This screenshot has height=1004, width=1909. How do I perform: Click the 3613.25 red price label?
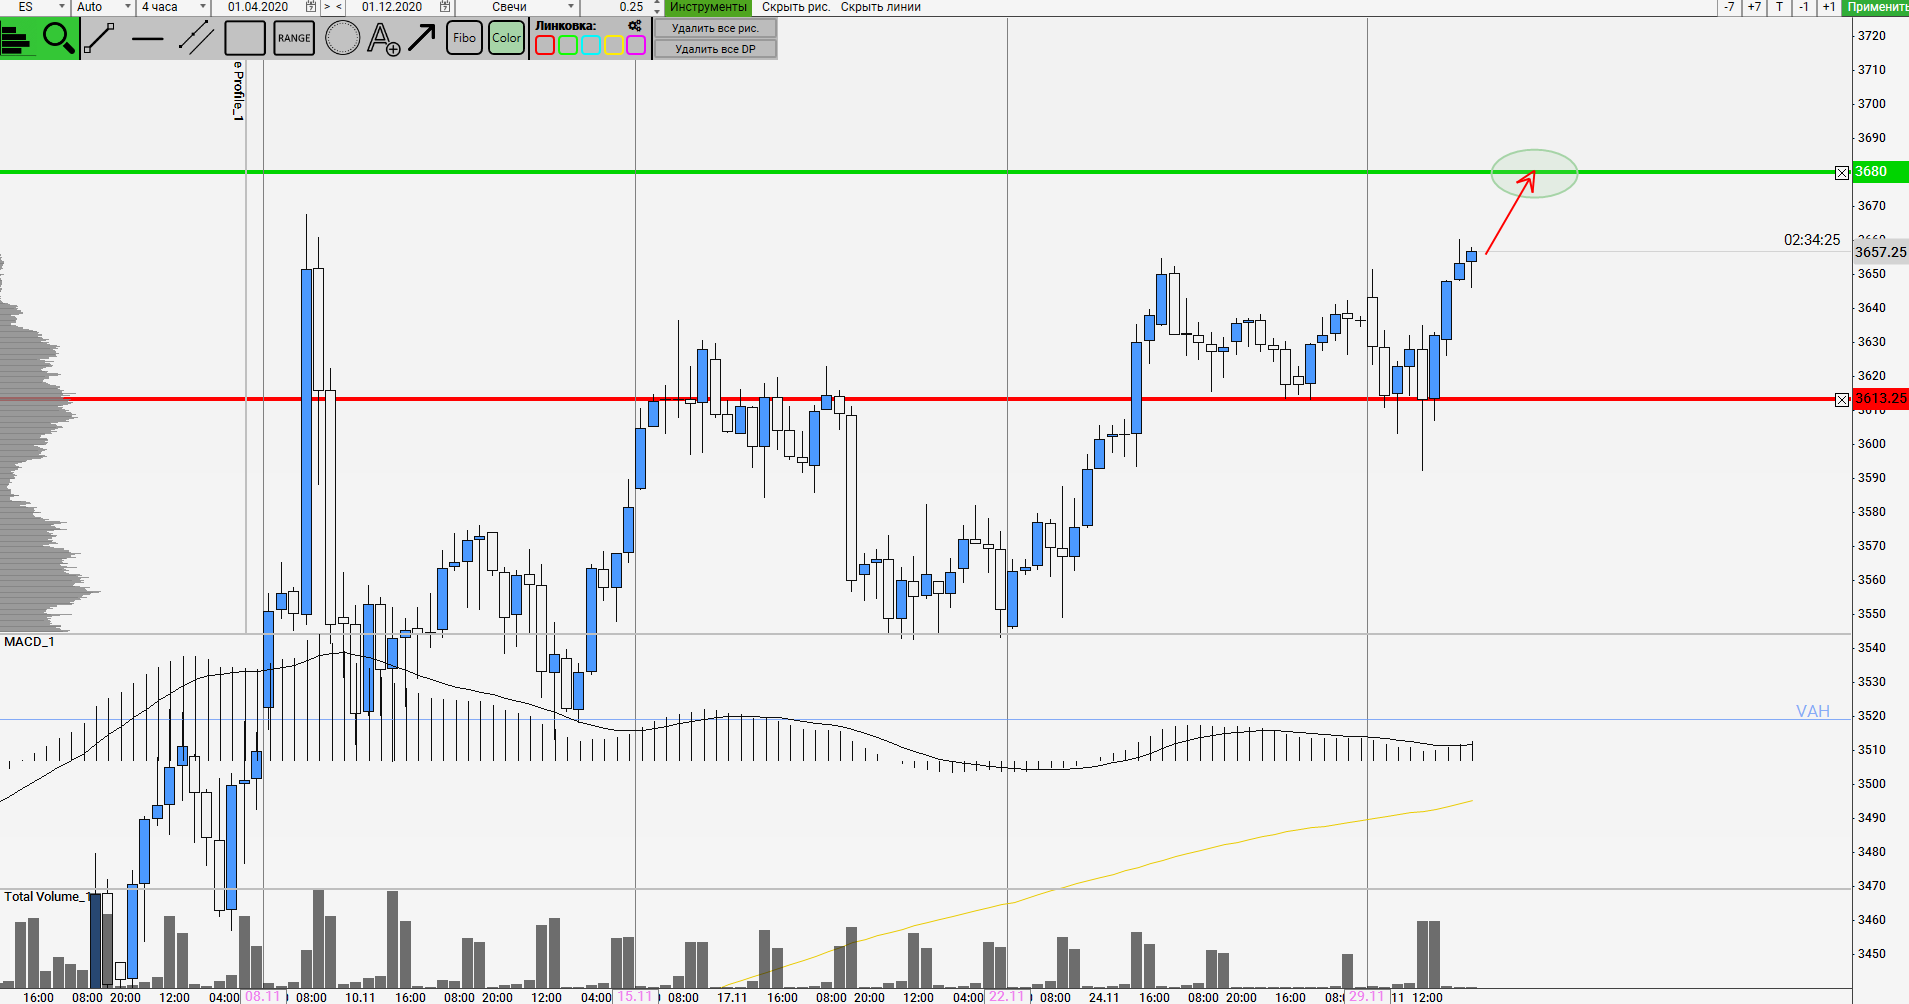pyautogui.click(x=1881, y=399)
